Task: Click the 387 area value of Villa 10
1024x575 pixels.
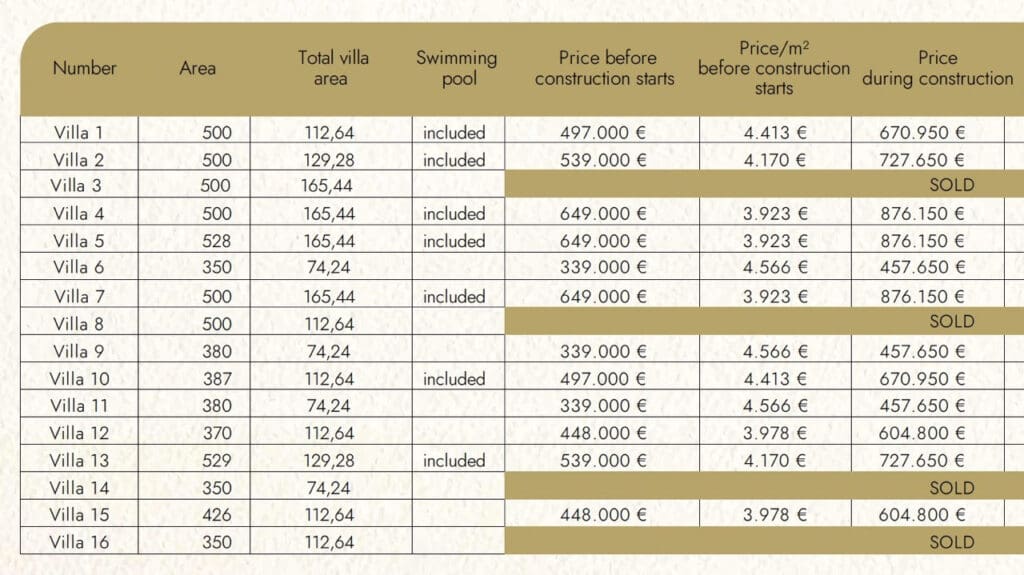Action: point(216,379)
